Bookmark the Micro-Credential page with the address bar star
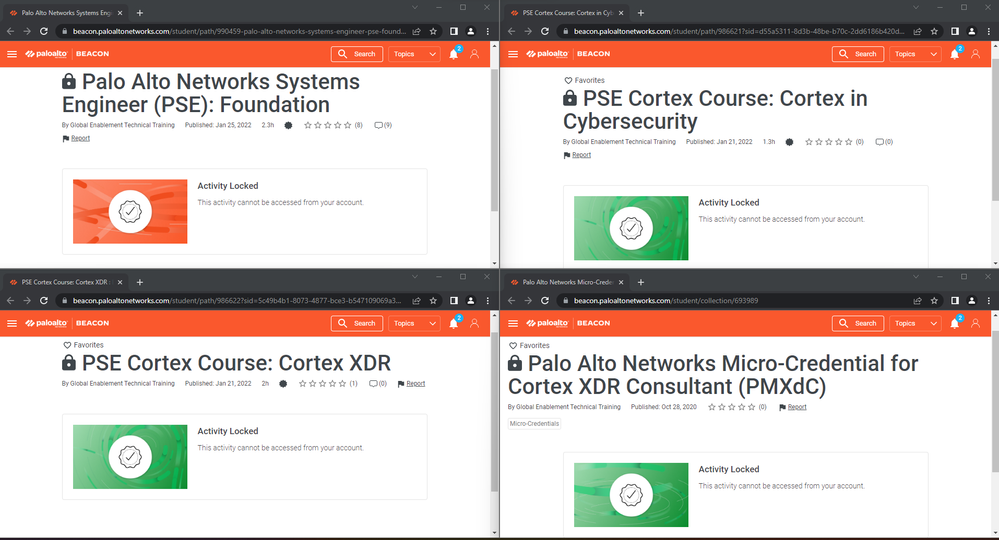The image size is (999, 540). (x=933, y=300)
